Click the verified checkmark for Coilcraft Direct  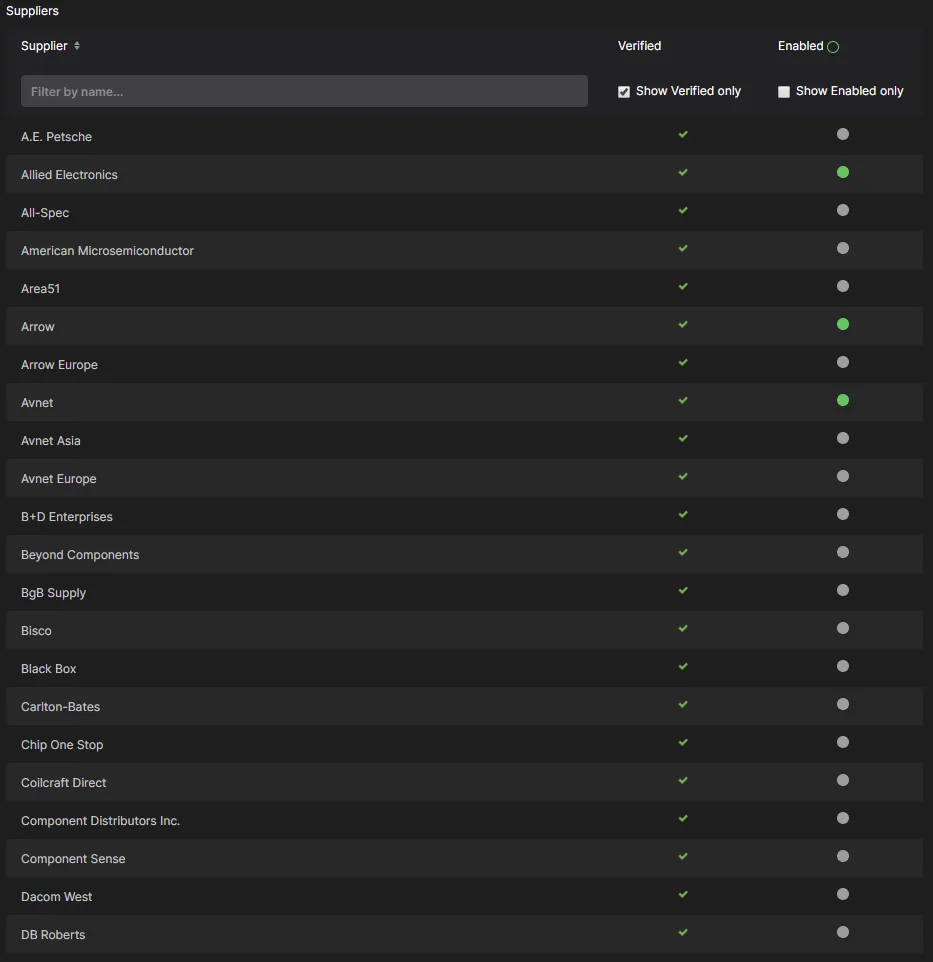click(x=683, y=781)
